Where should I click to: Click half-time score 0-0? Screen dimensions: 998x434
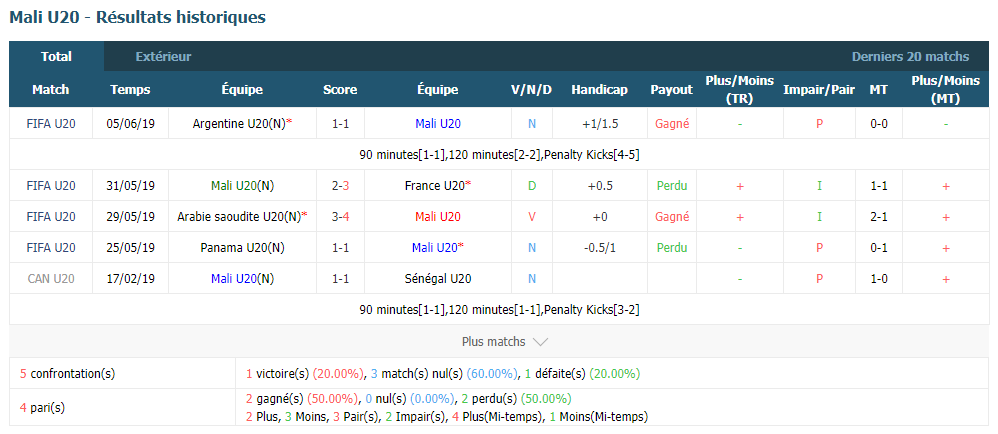point(879,124)
